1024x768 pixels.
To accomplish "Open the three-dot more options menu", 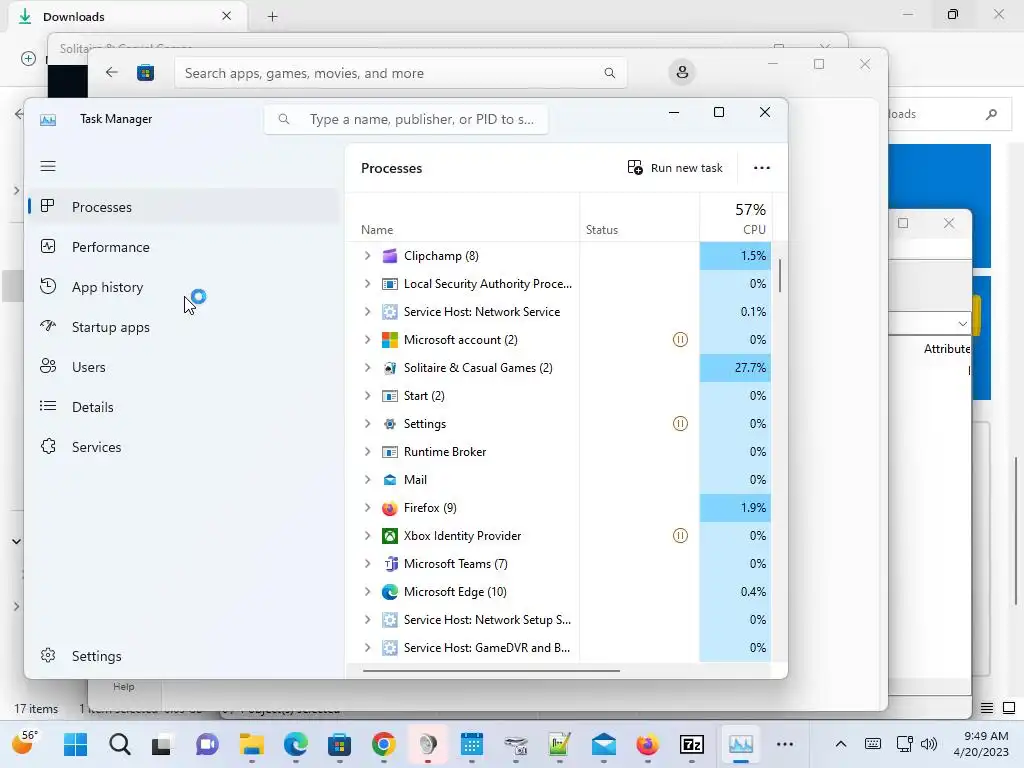I will [x=761, y=168].
